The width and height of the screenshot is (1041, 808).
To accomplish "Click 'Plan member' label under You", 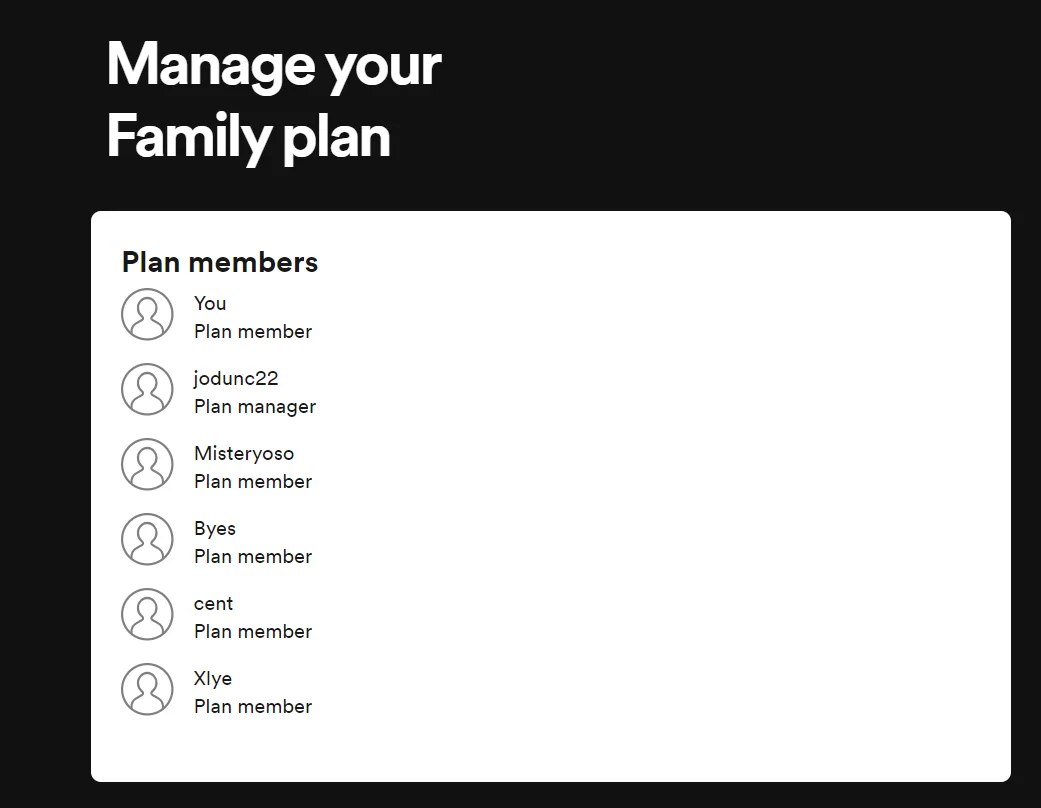I will [x=253, y=331].
